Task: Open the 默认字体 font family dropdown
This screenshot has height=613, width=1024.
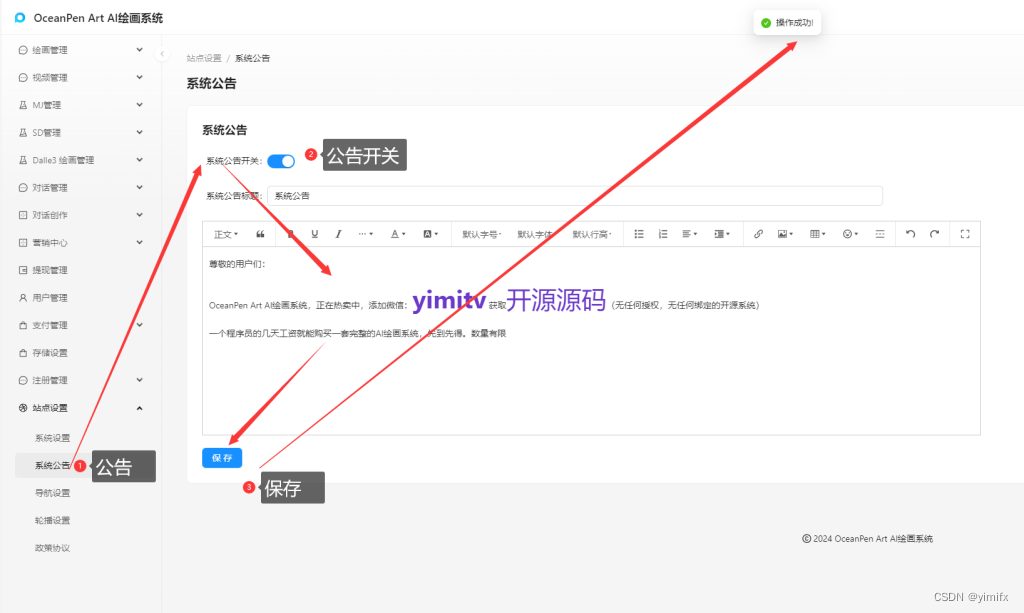Action: click(536, 234)
